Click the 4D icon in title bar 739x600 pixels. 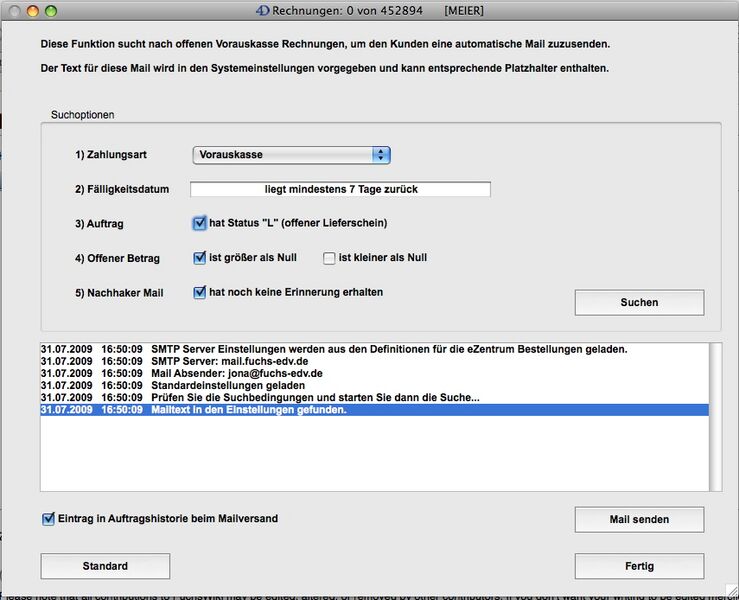[x=263, y=10]
